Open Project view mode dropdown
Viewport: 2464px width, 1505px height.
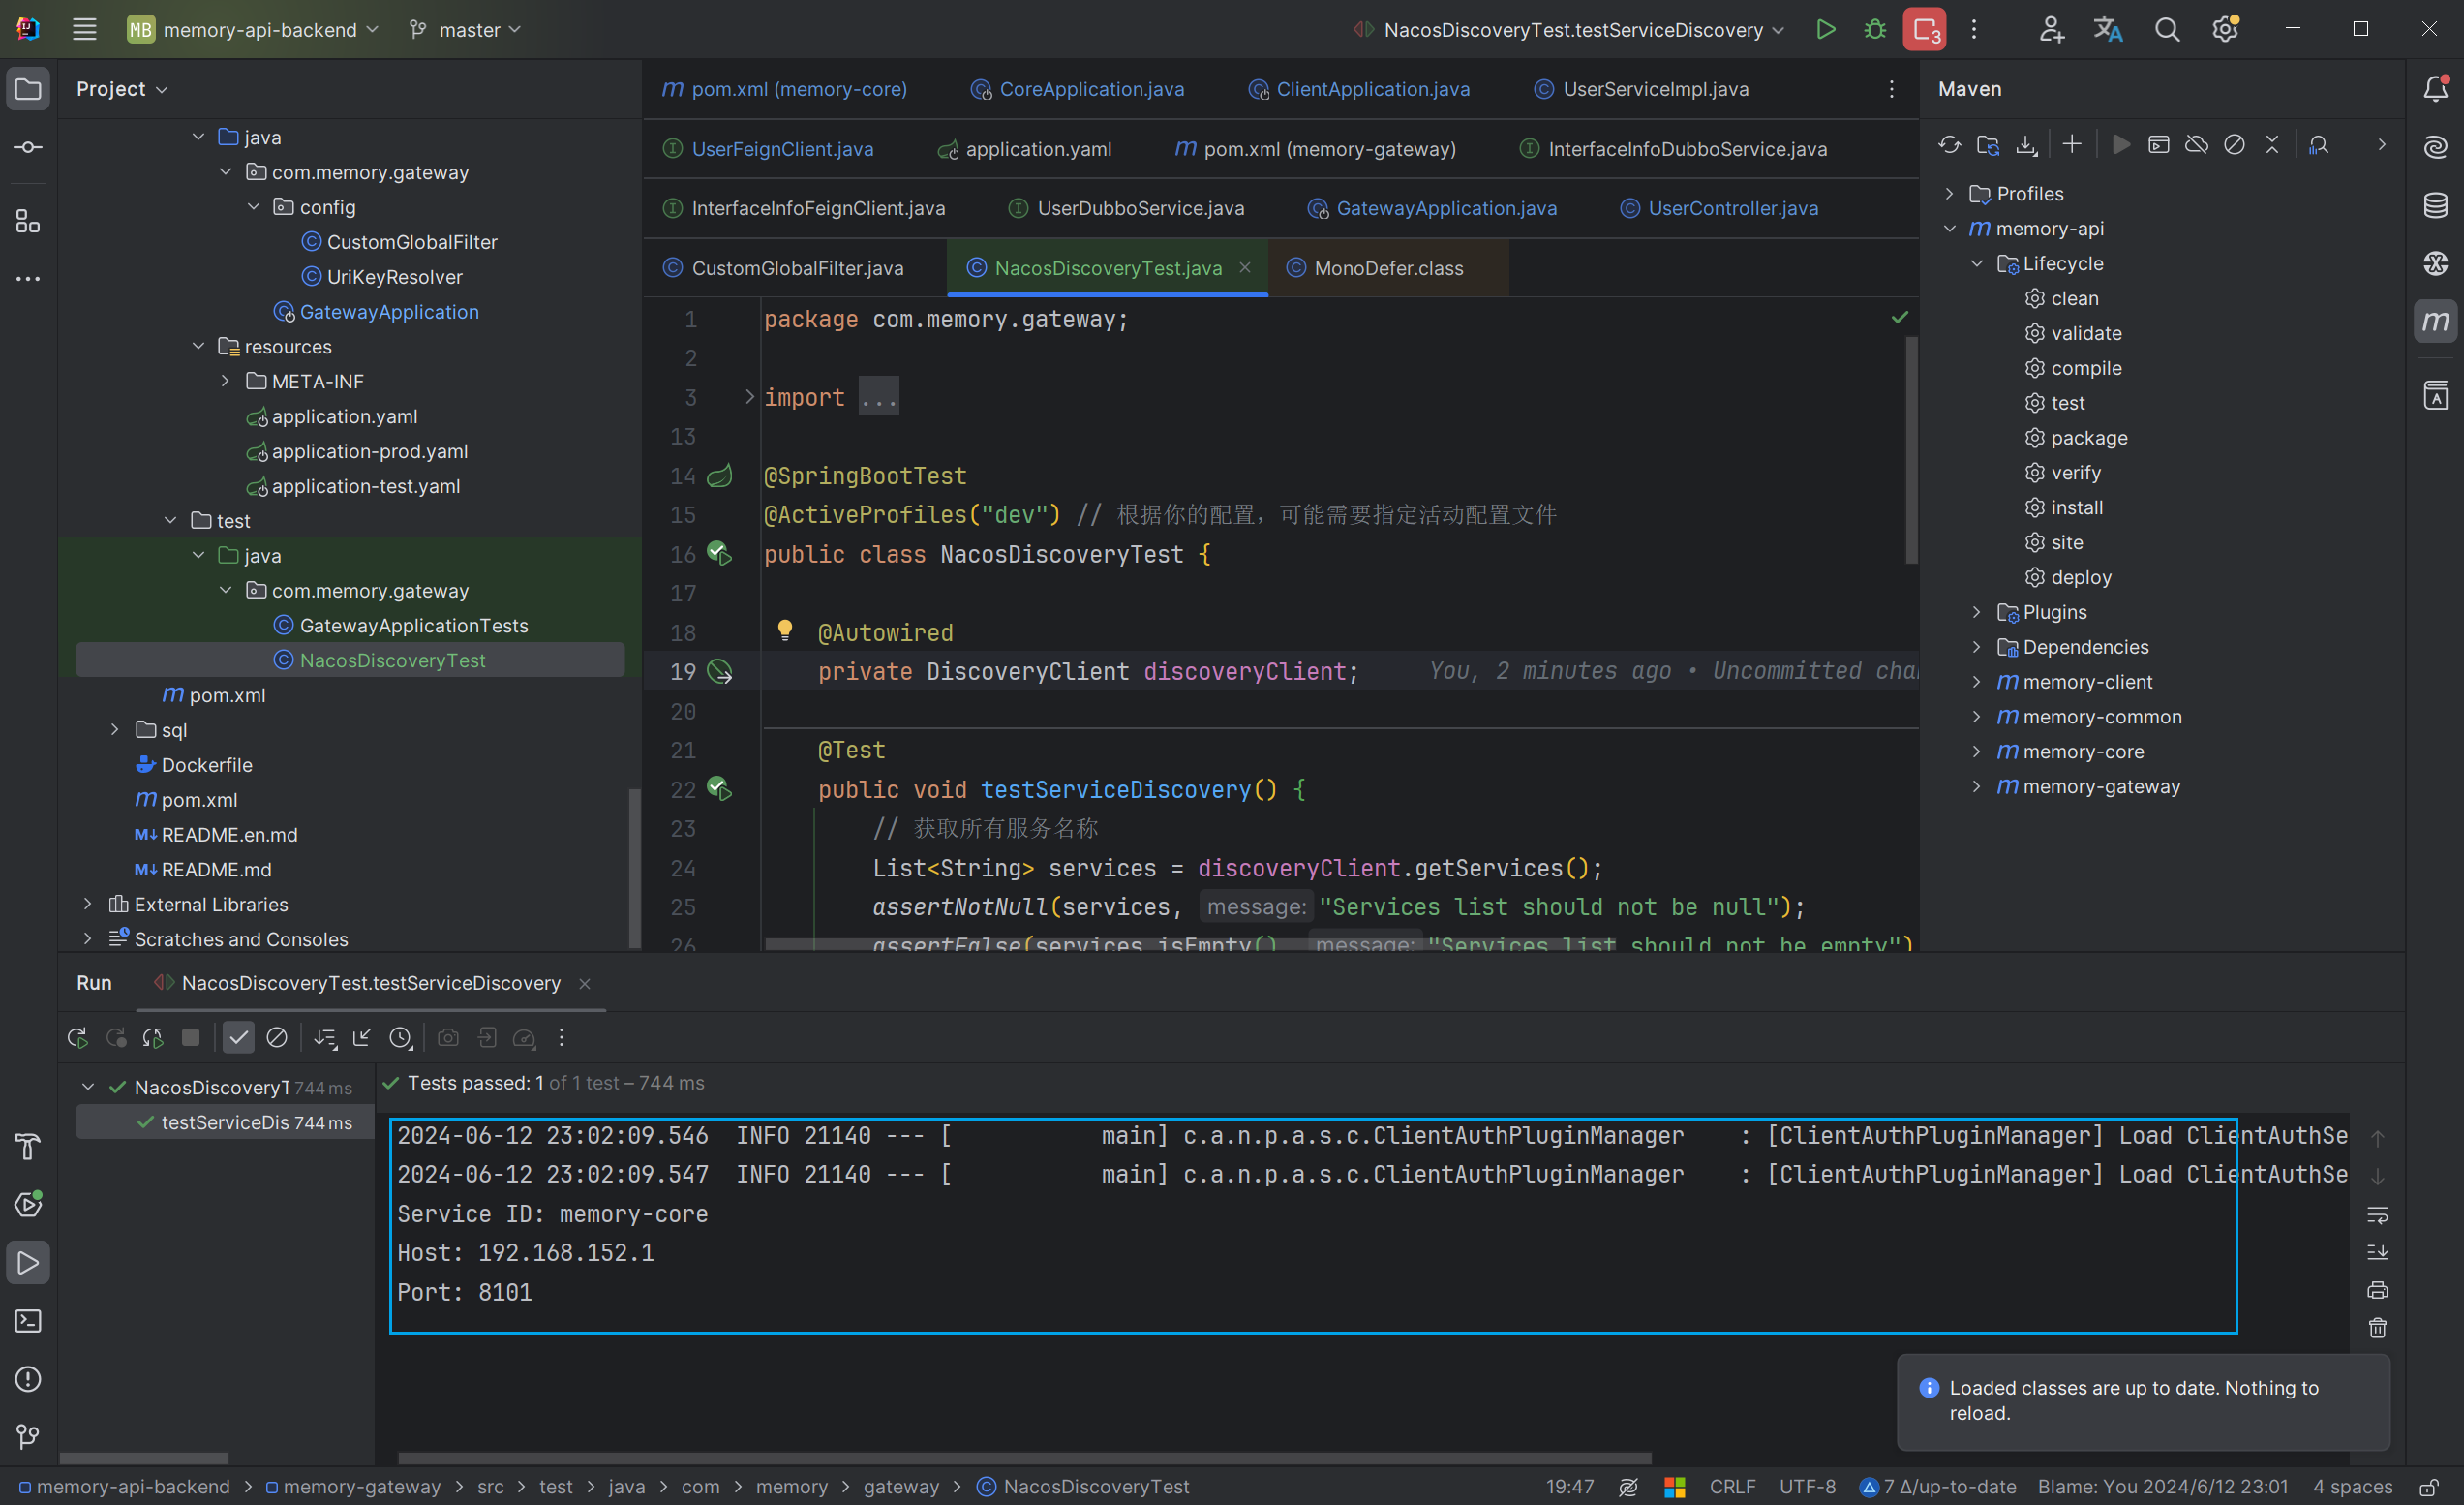click(122, 89)
